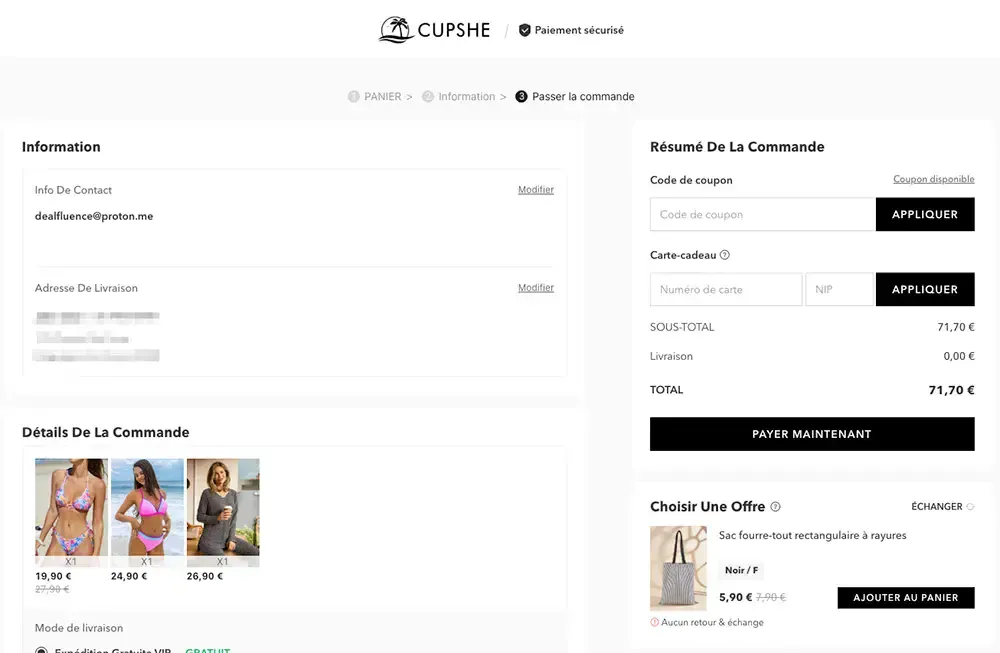Click the Noir / F variant label

[x=741, y=570]
